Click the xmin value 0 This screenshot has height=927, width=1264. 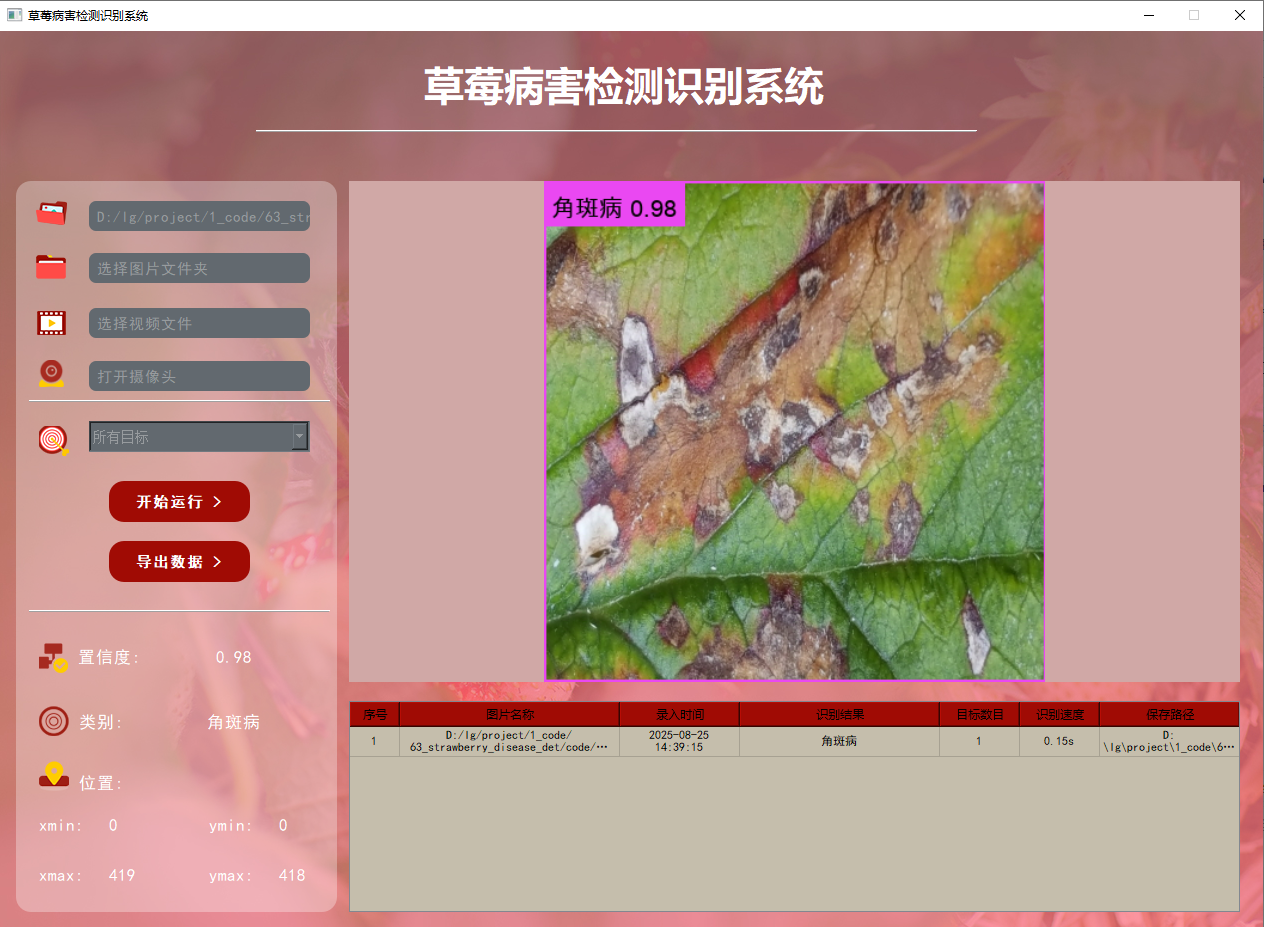click(x=113, y=825)
